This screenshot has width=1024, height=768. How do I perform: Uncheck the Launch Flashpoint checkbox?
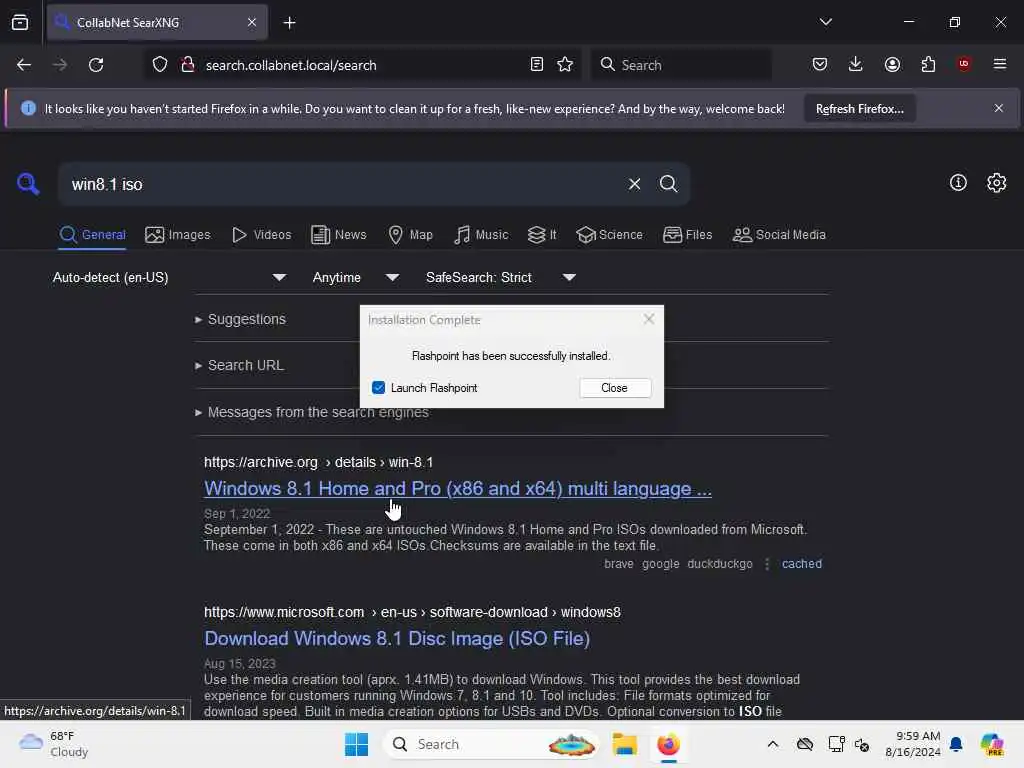point(378,388)
